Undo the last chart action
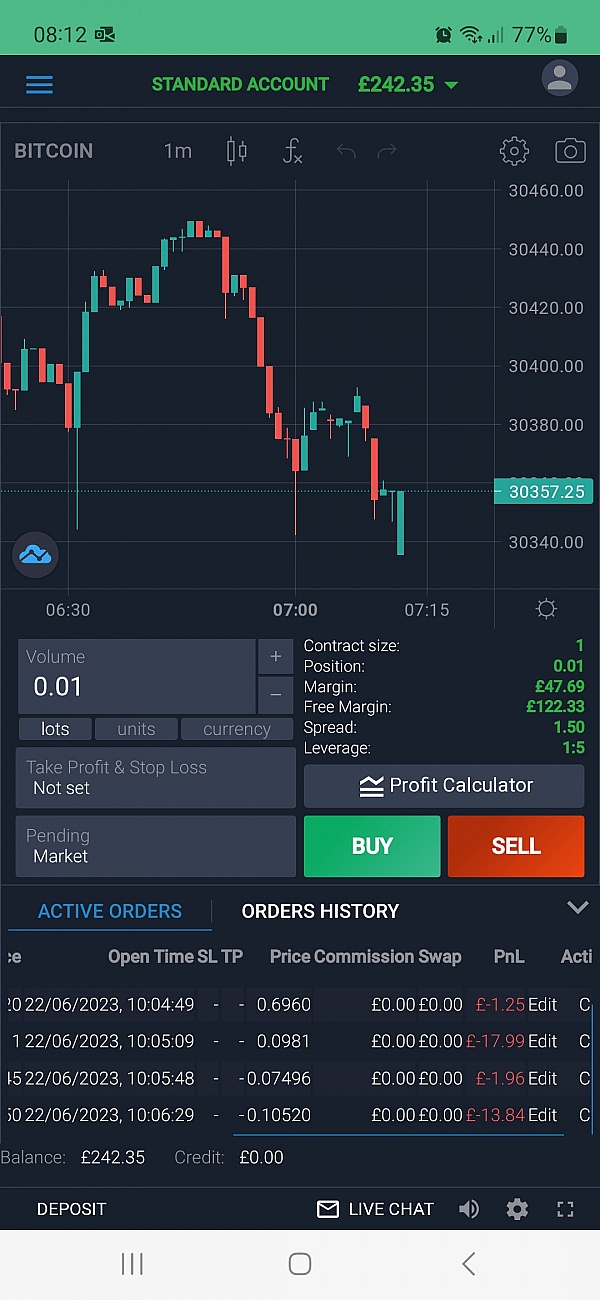600x1300 pixels. pyautogui.click(x=346, y=151)
